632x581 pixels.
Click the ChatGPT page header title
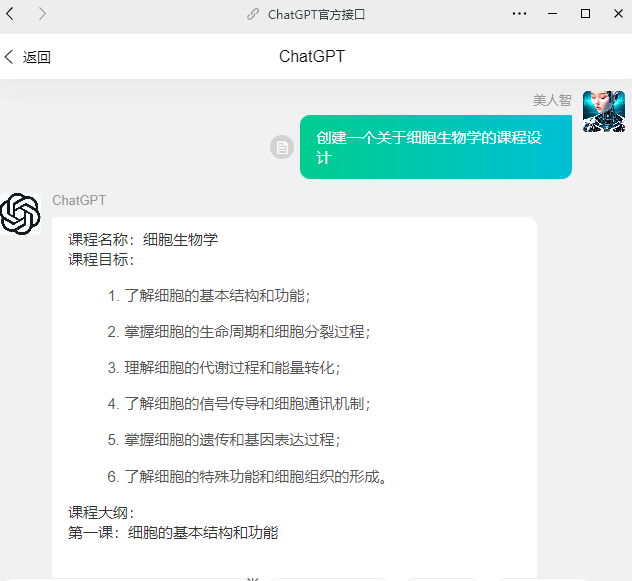[312, 56]
